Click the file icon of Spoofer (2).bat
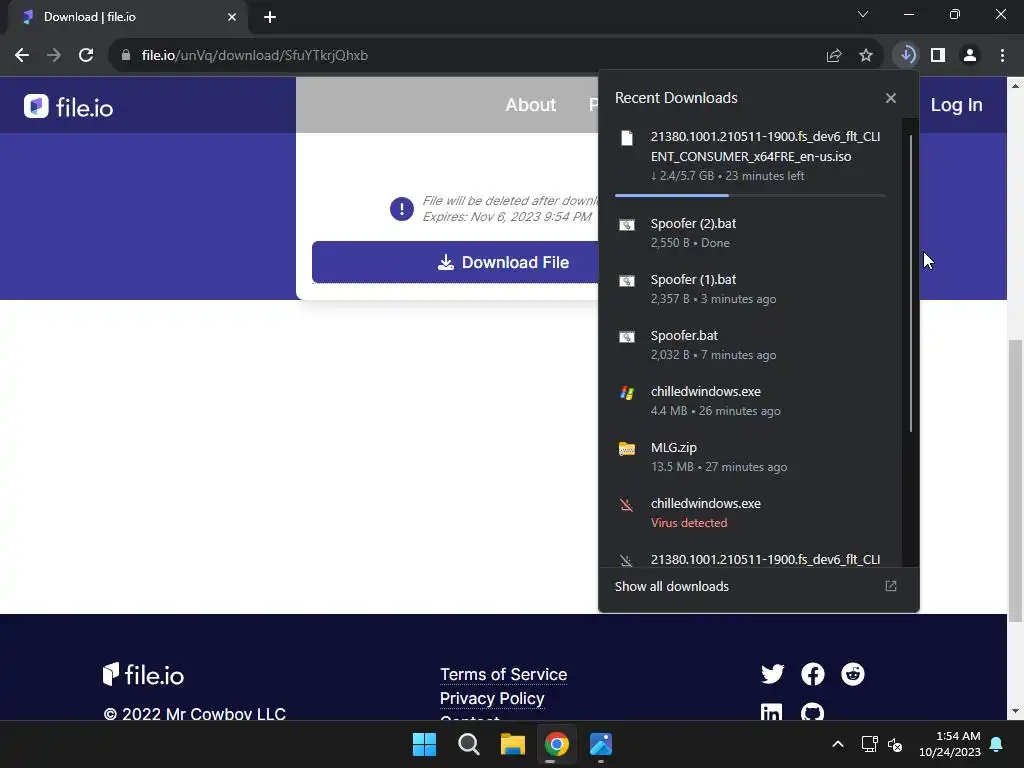This screenshot has width=1024, height=768. pos(627,225)
